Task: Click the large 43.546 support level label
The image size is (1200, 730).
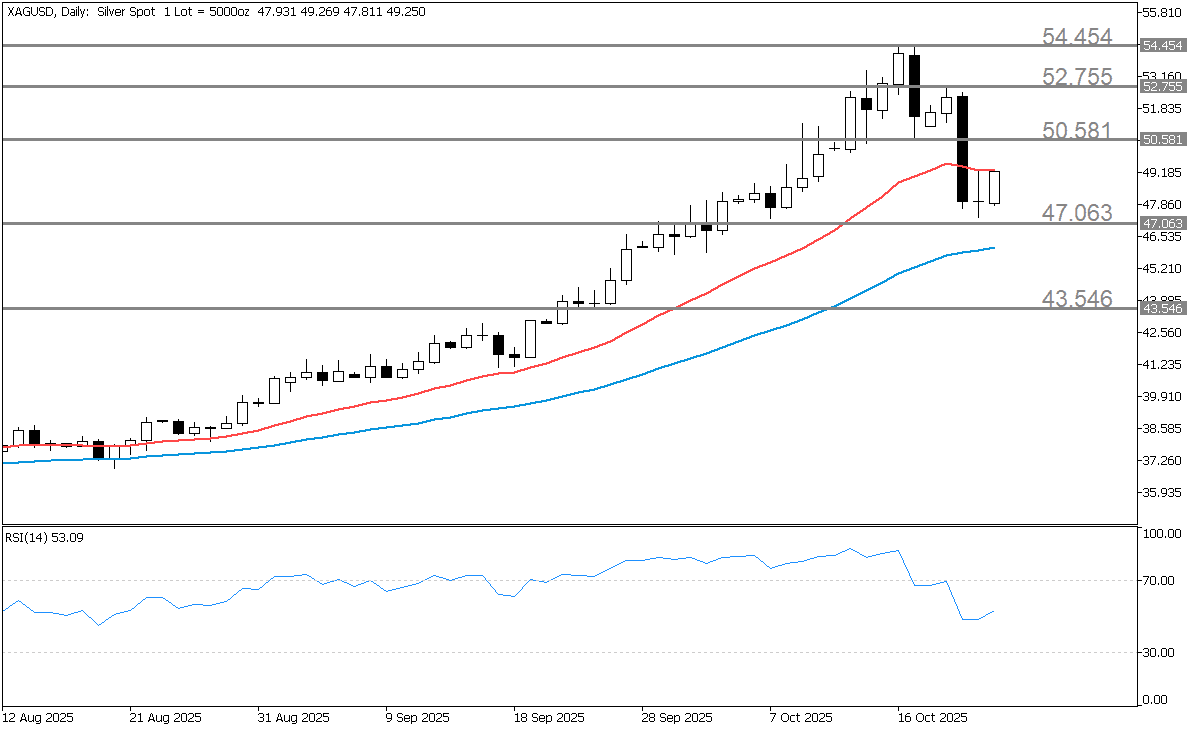Action: [1077, 298]
